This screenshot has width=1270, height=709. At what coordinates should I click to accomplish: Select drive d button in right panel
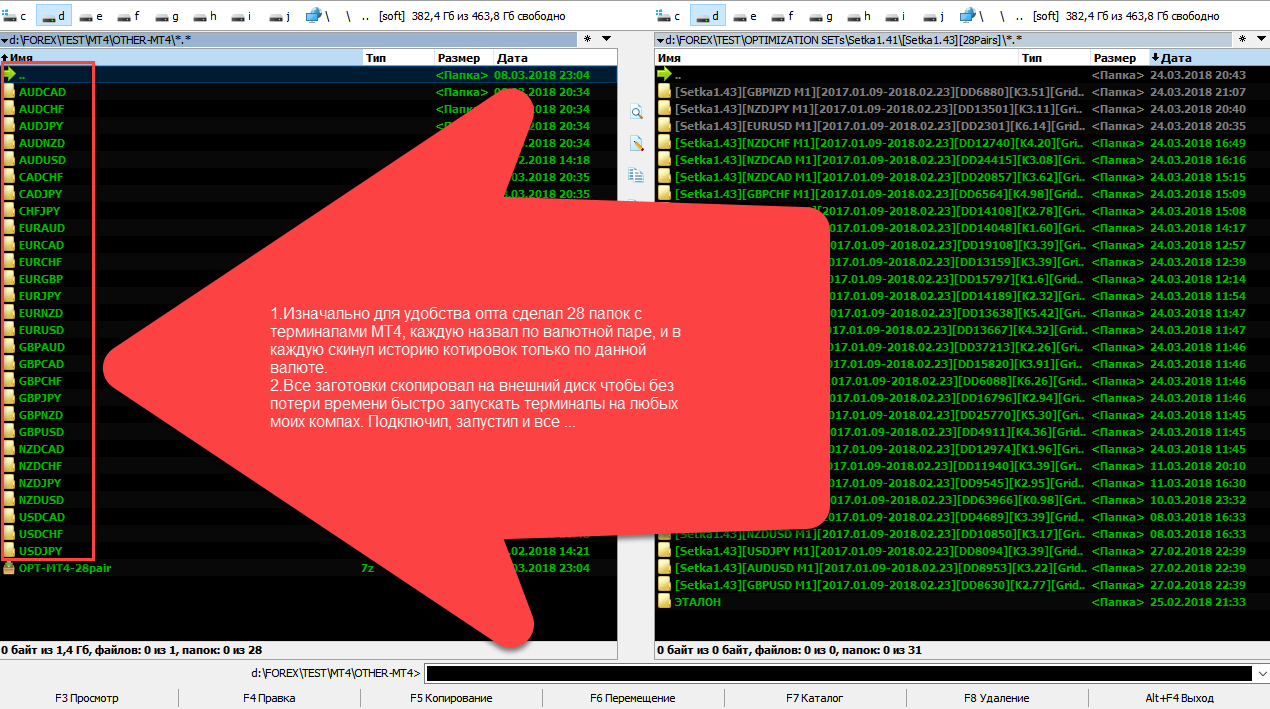click(x=708, y=15)
